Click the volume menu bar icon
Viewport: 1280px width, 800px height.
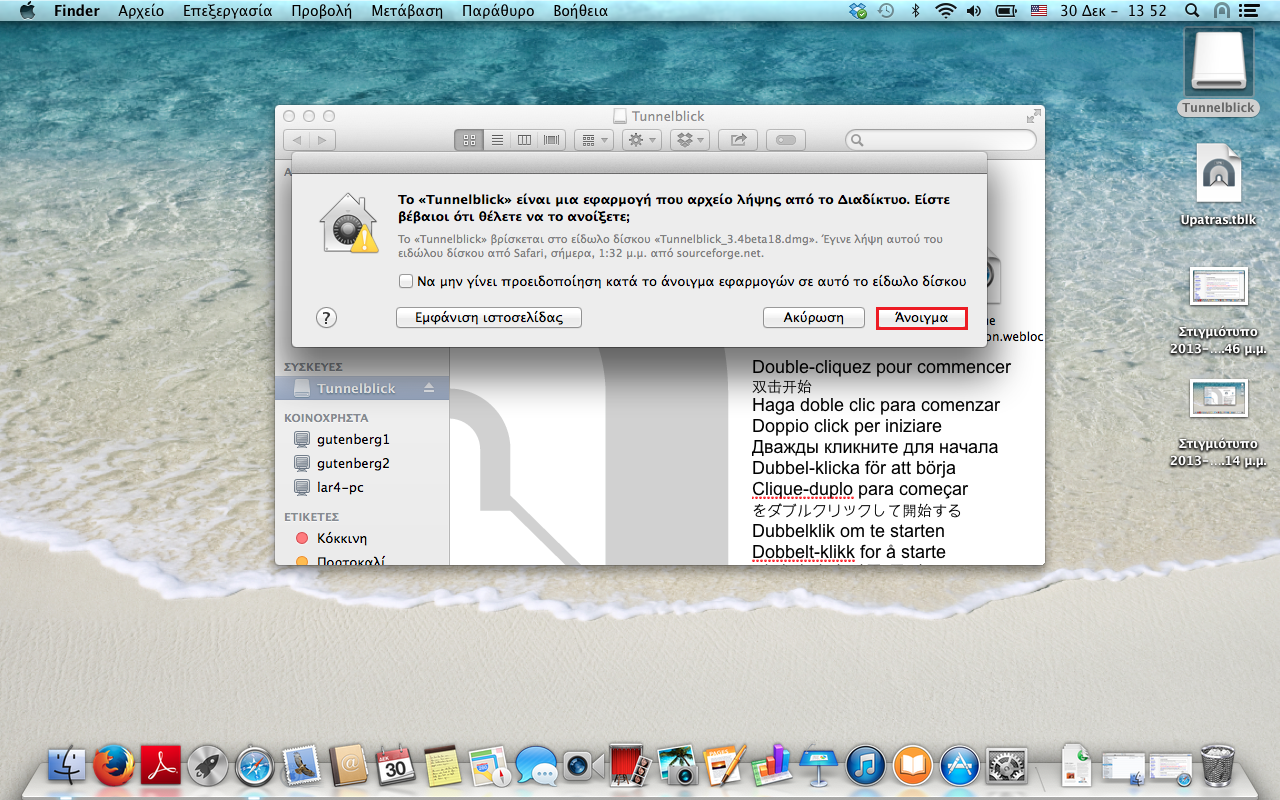click(x=975, y=11)
